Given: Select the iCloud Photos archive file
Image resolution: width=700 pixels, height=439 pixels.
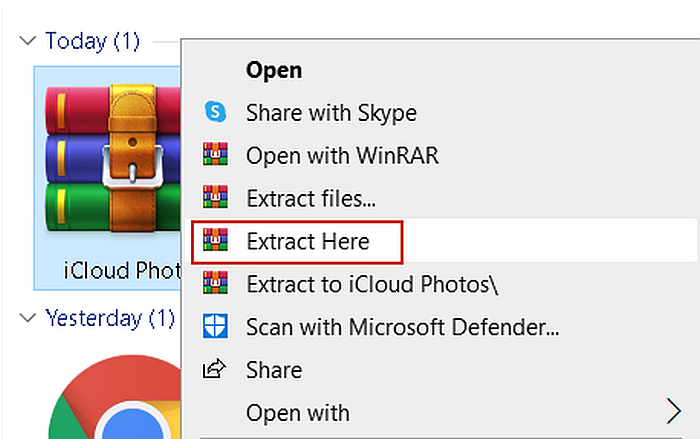Looking at the screenshot, I should pyautogui.click(x=108, y=178).
